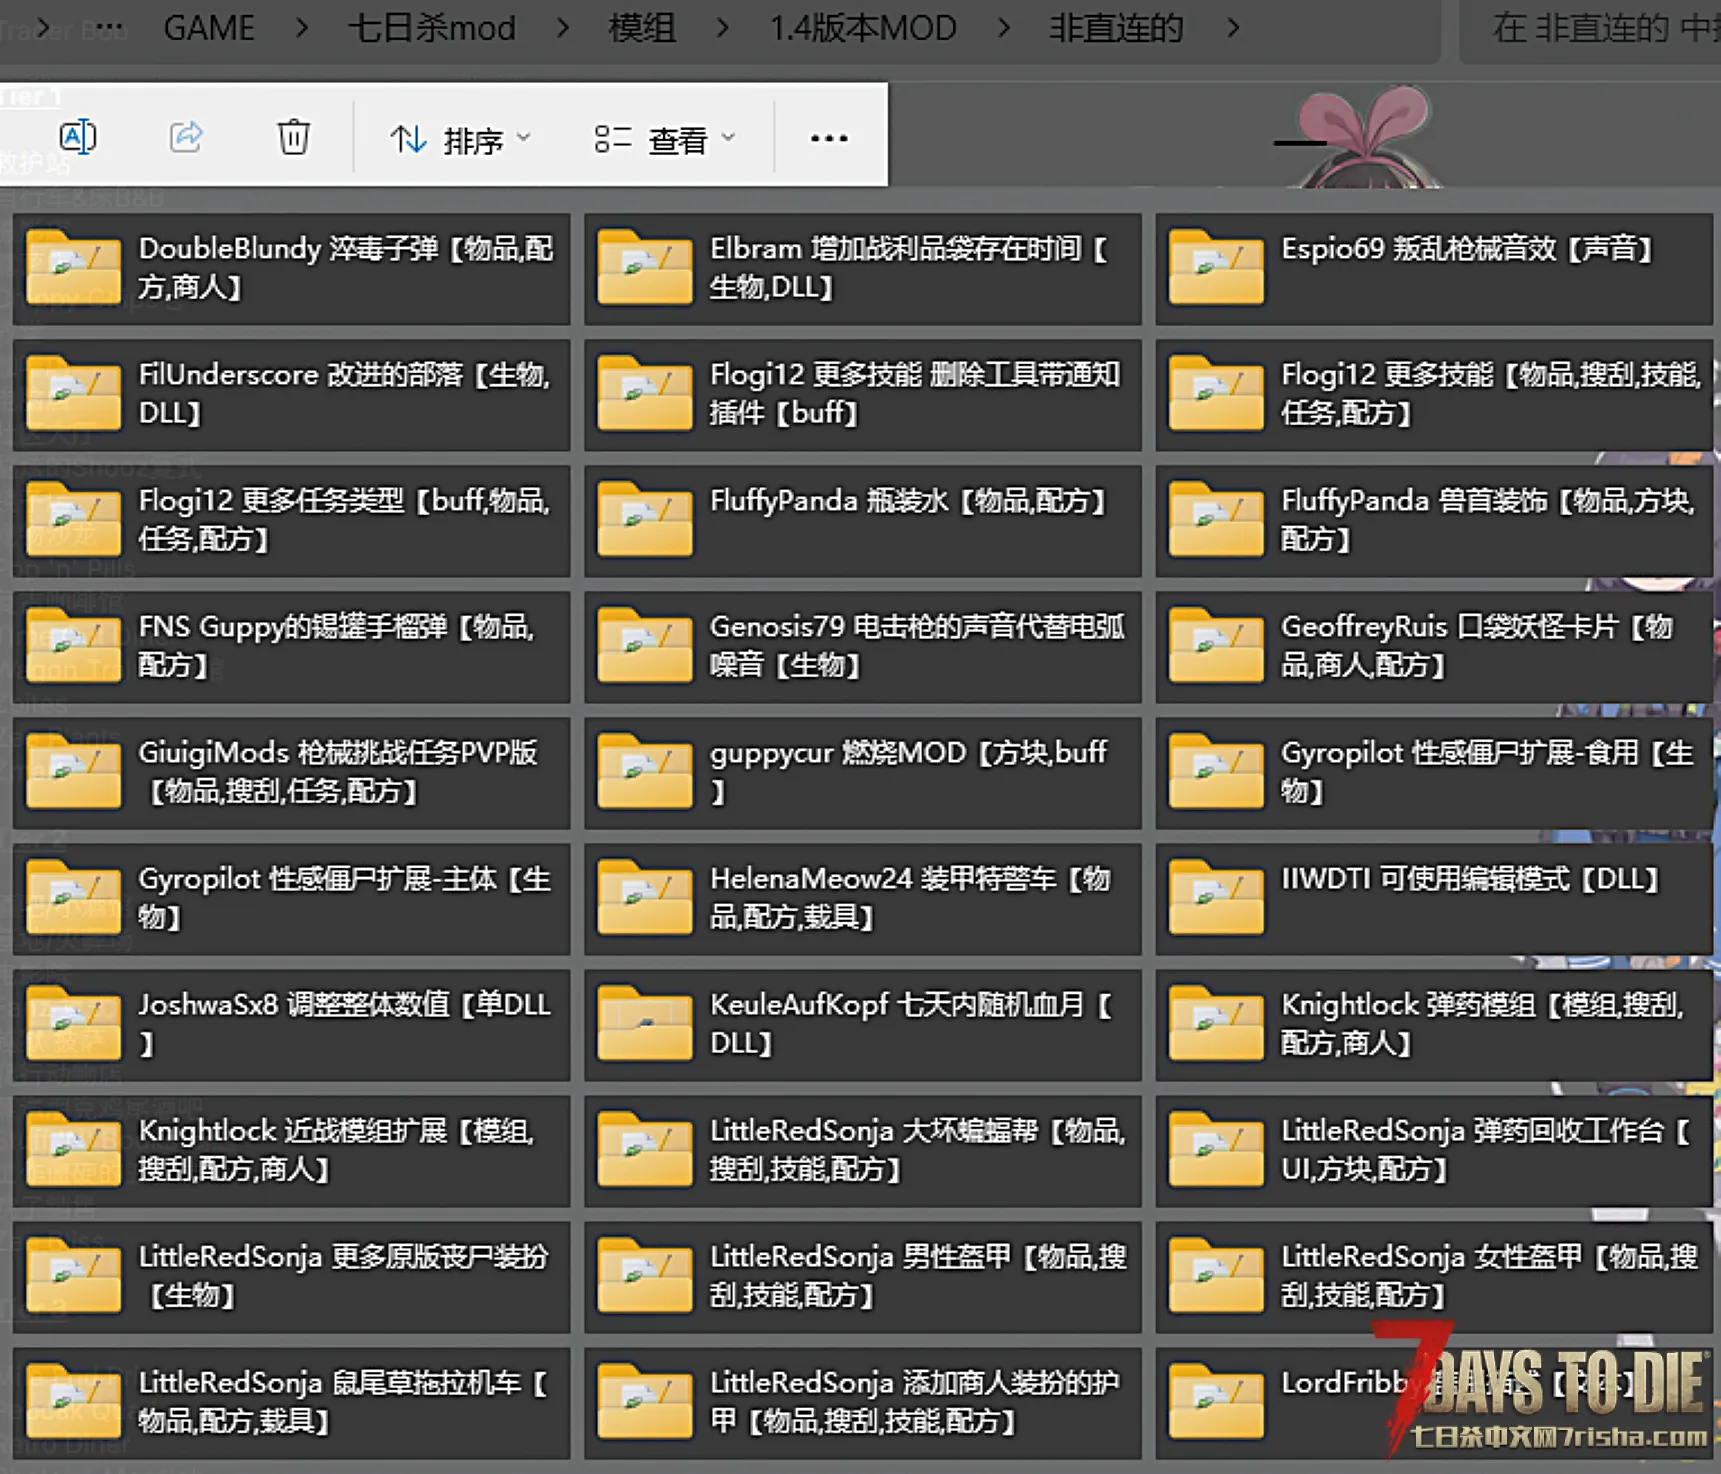Click LittleRedSonja 男性盔甲 folder name
Screen dimensions: 1721x1474
[919, 1276]
